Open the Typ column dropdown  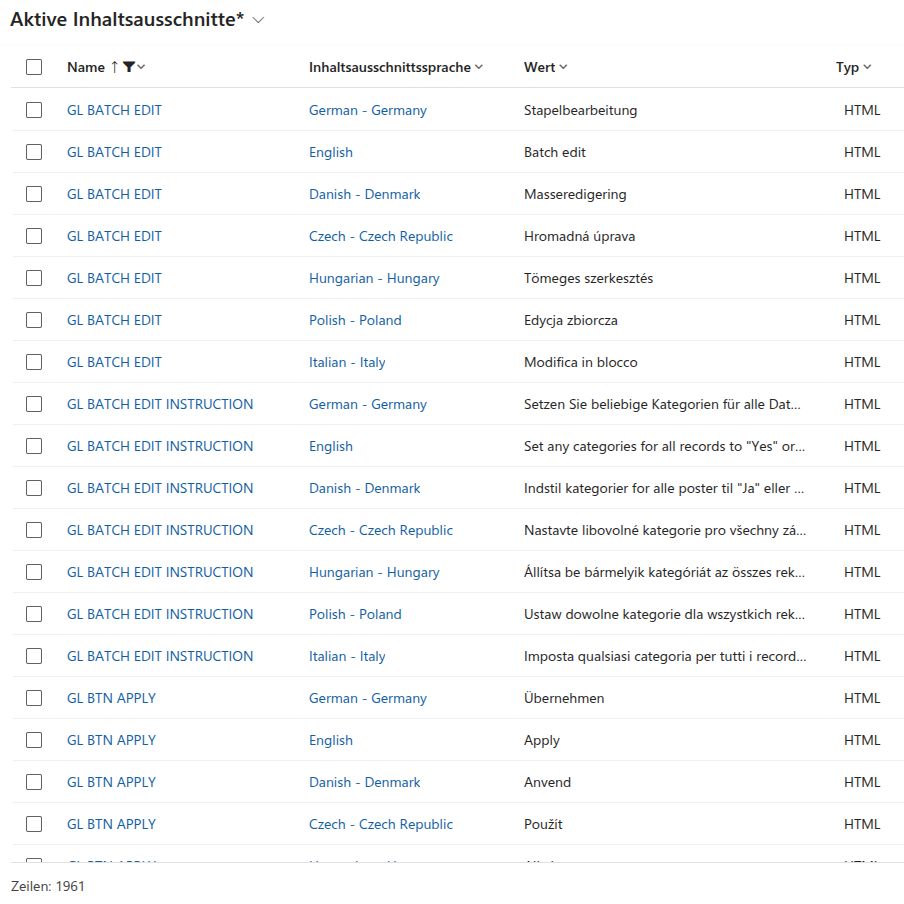tap(869, 67)
